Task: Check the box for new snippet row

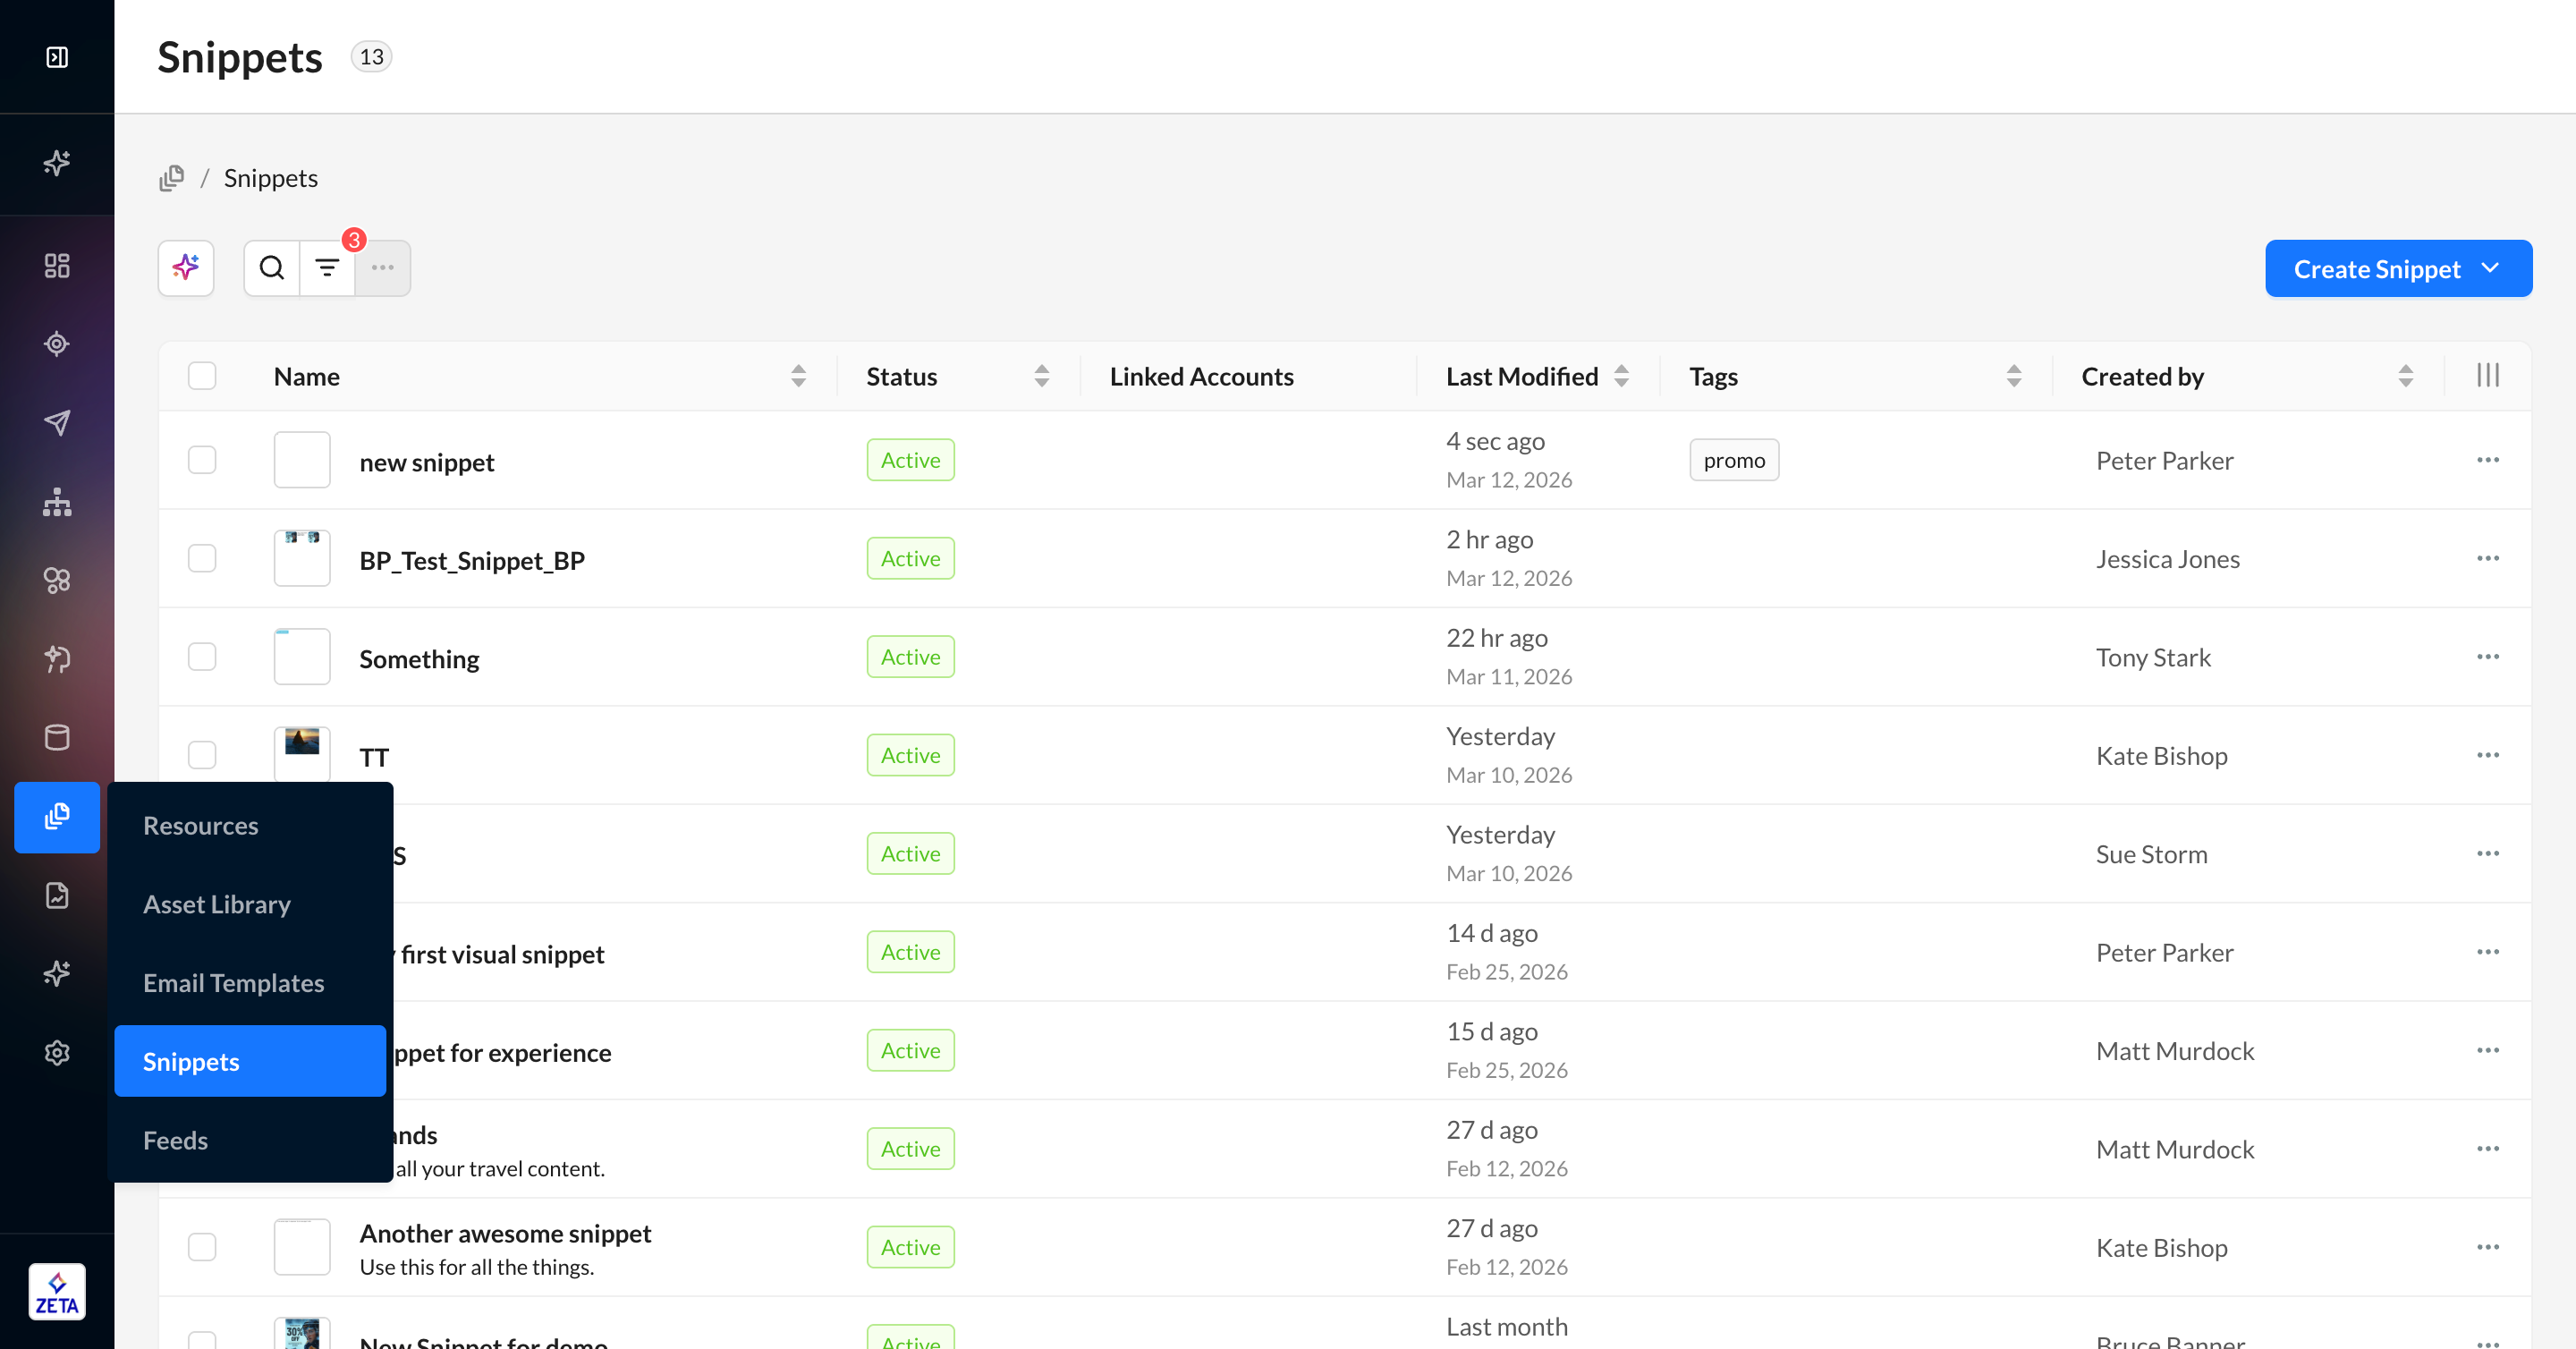Action: point(202,460)
